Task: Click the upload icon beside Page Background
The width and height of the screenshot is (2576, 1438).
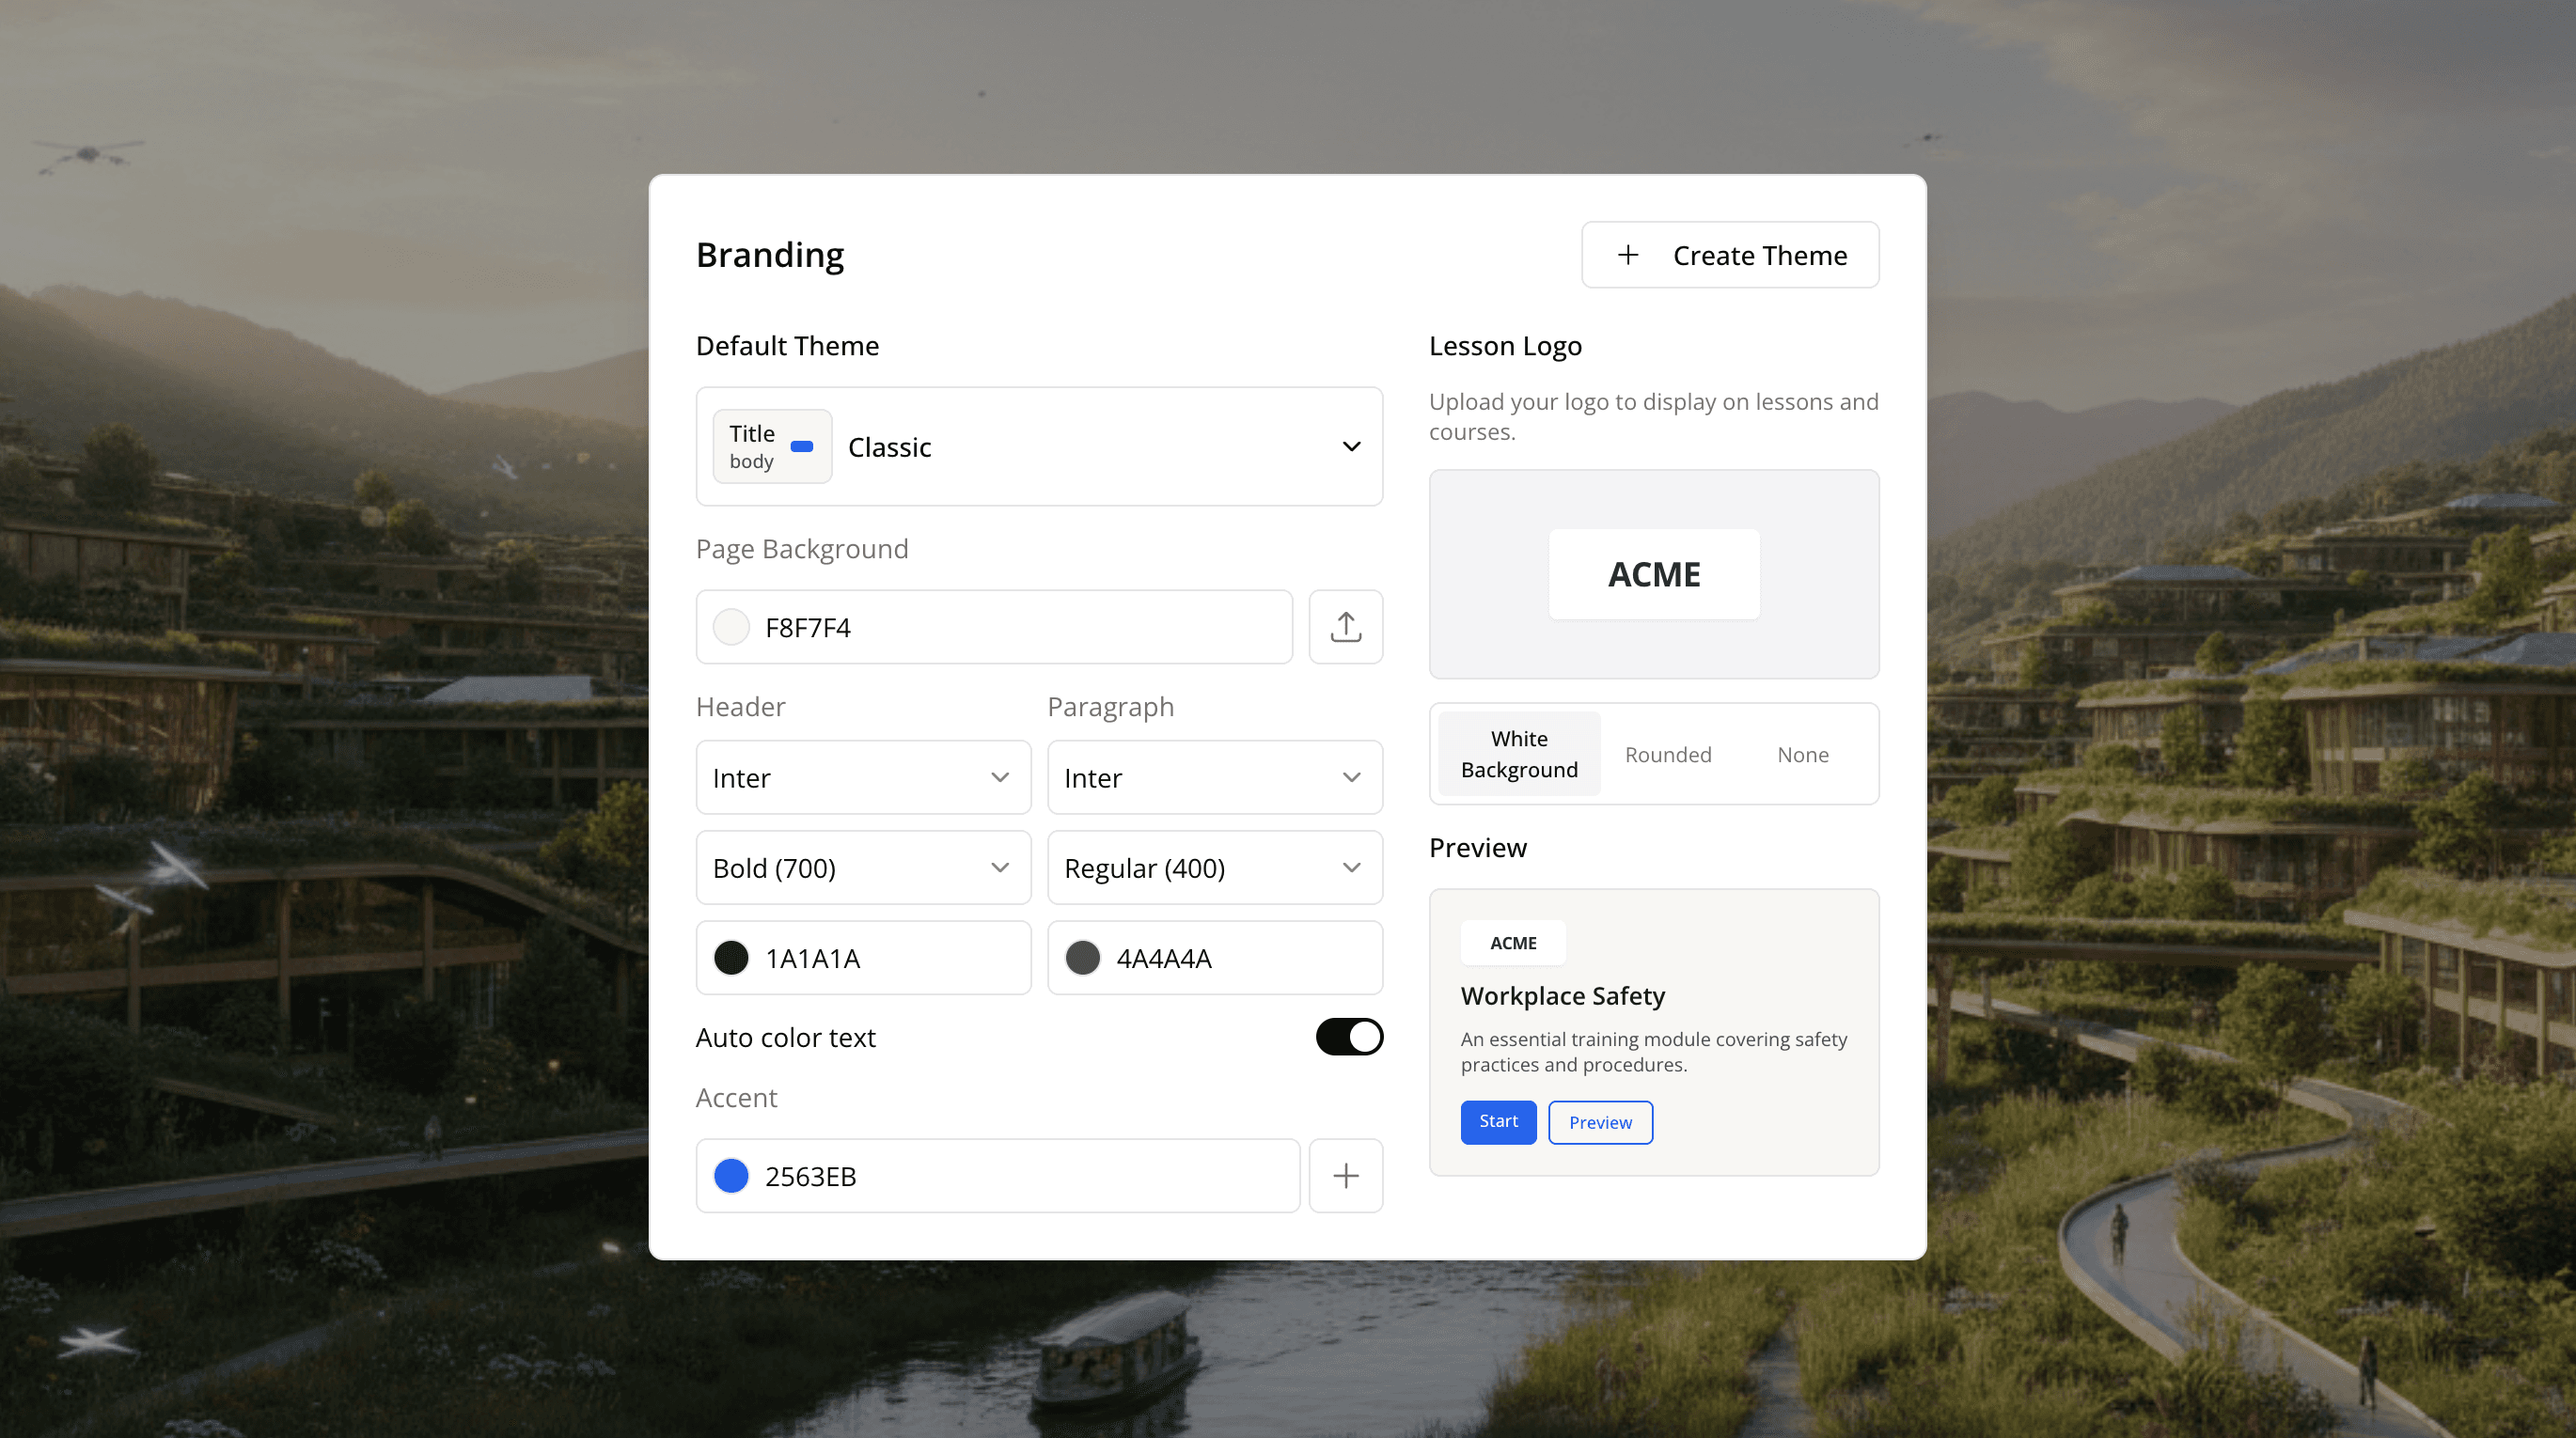Action: tap(1345, 627)
